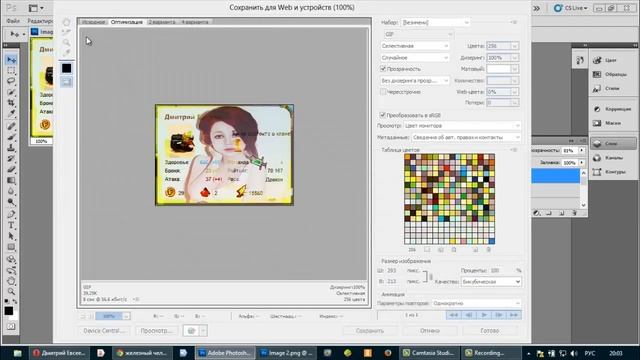Select the Crop tool
The height and width of the screenshot is (360, 640).
pyautogui.click(x=11, y=103)
